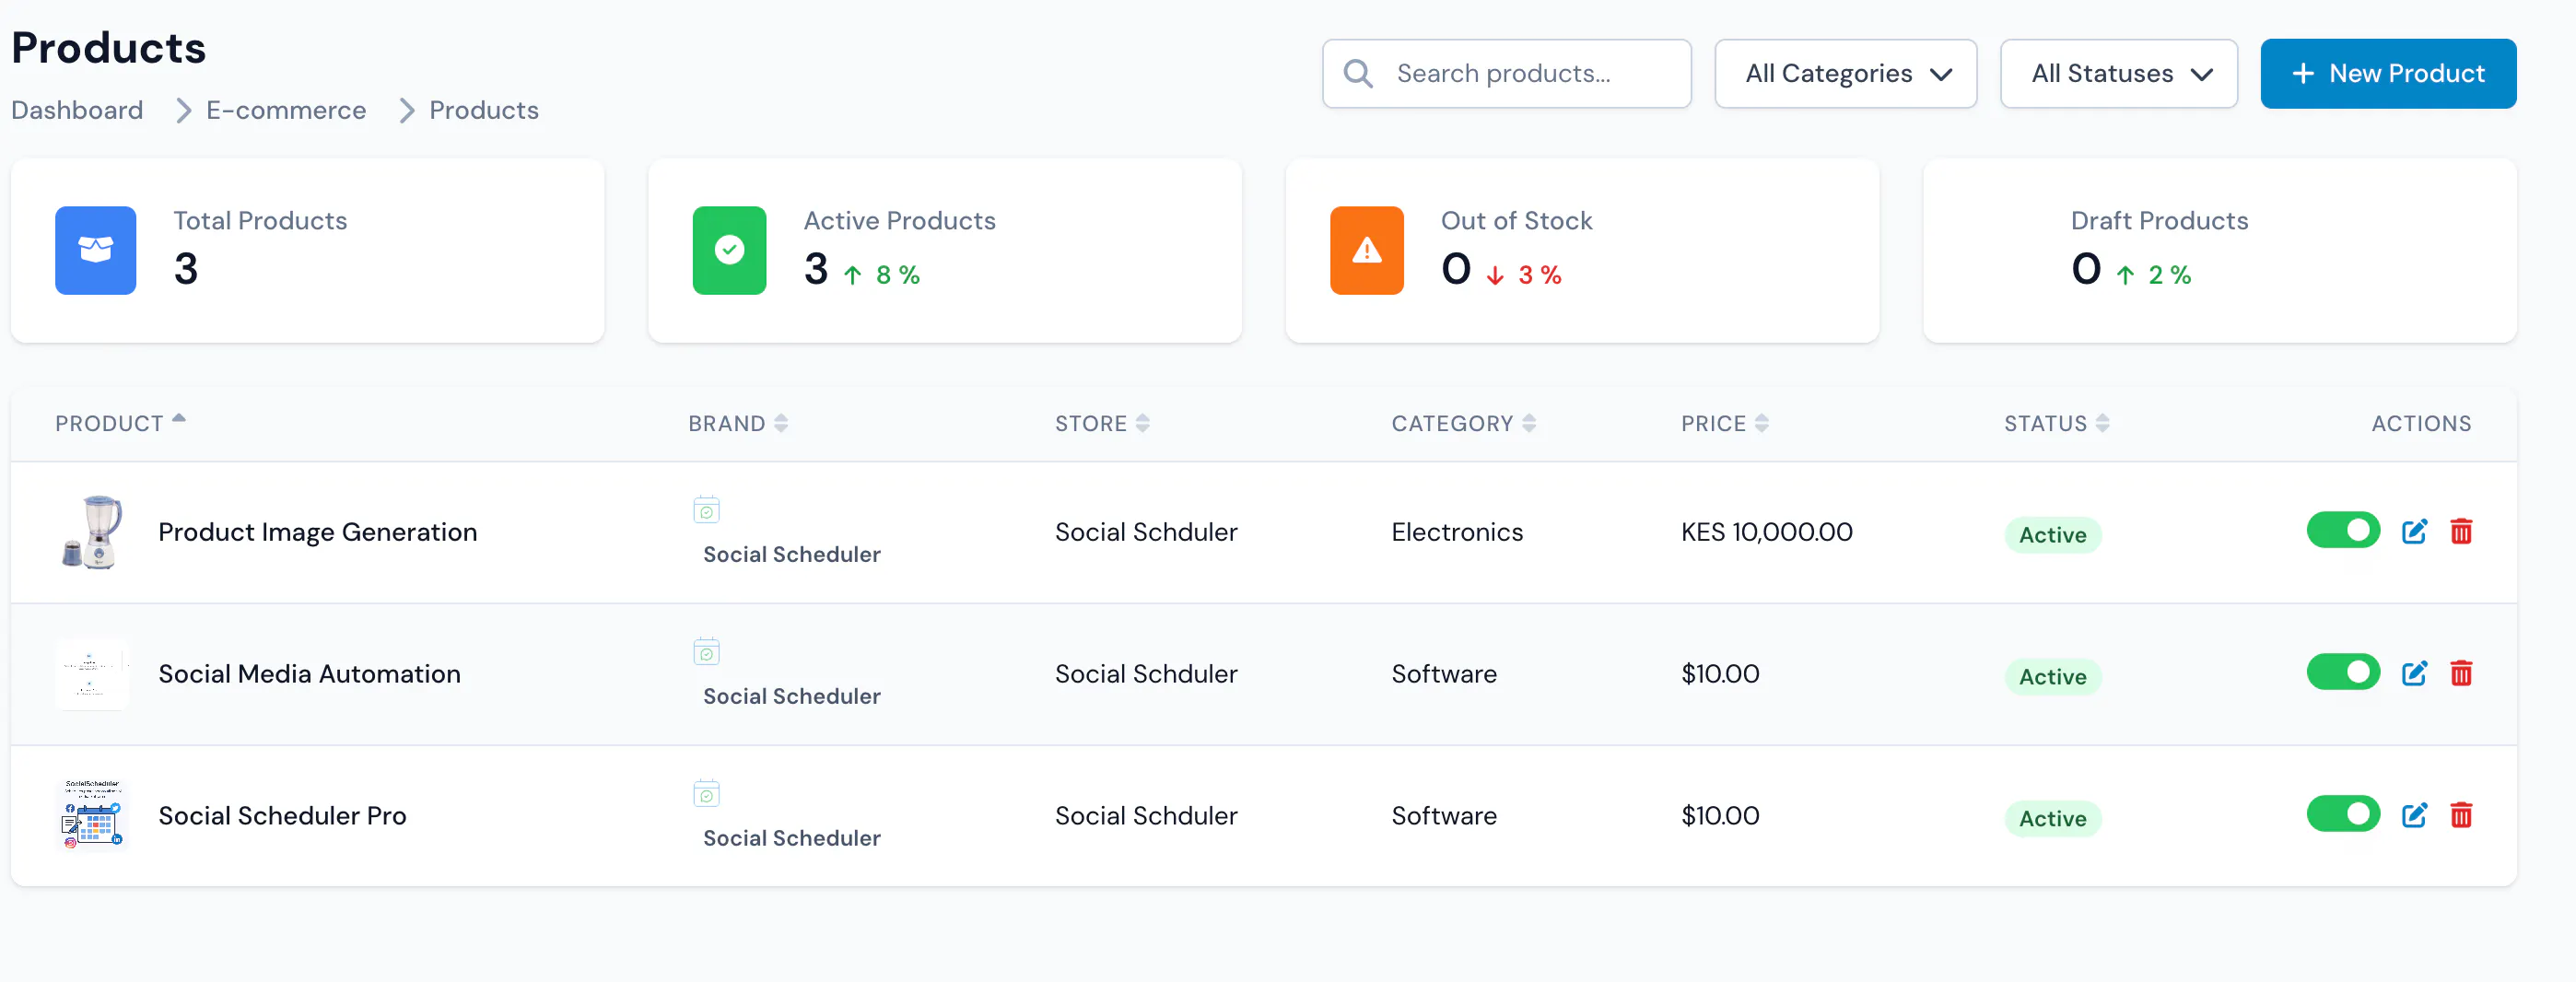Viewport: 2576px width, 982px height.
Task: Delete the Social Scheduler Pro product
Action: coord(2461,815)
